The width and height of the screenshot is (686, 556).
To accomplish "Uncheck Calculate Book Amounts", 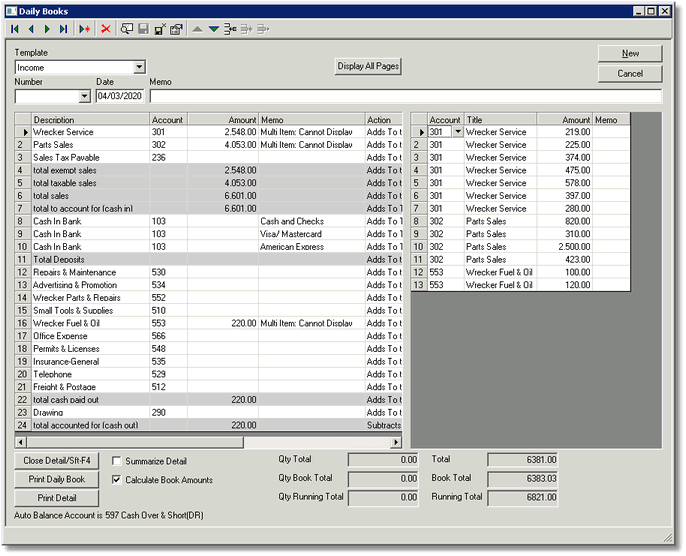I will (116, 480).
